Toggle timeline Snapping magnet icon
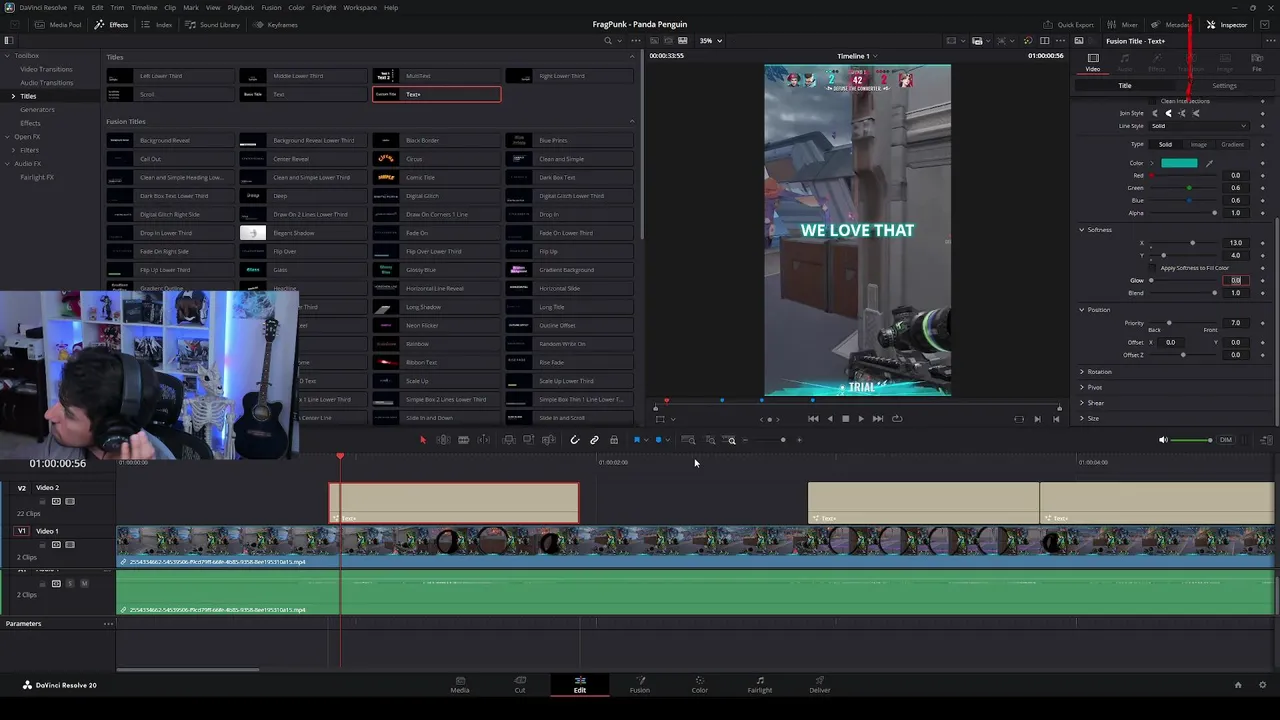The width and height of the screenshot is (1280, 720). 575,440
